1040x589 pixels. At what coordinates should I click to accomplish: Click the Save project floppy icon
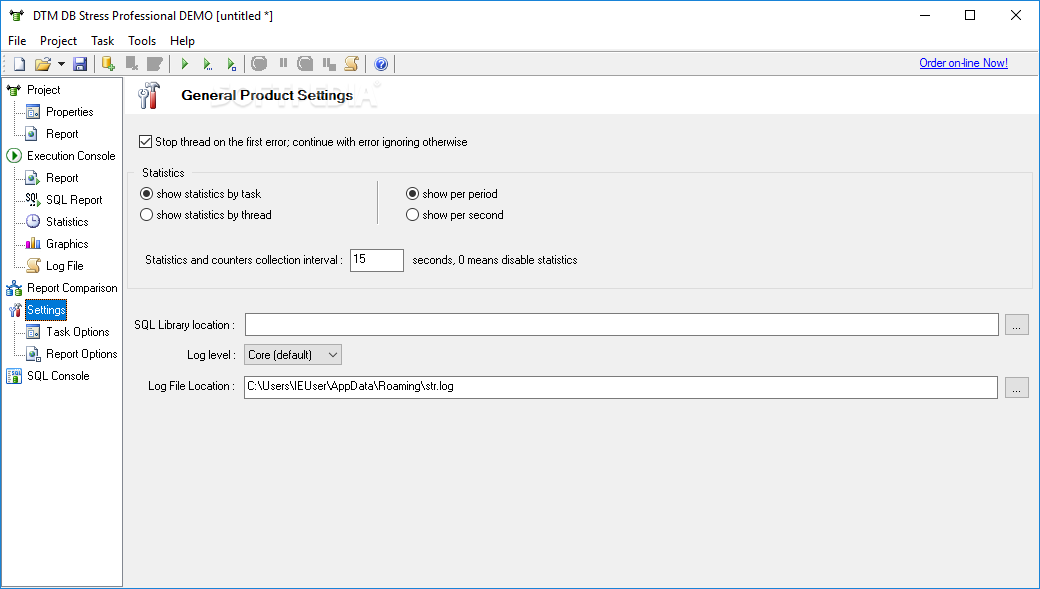point(80,64)
